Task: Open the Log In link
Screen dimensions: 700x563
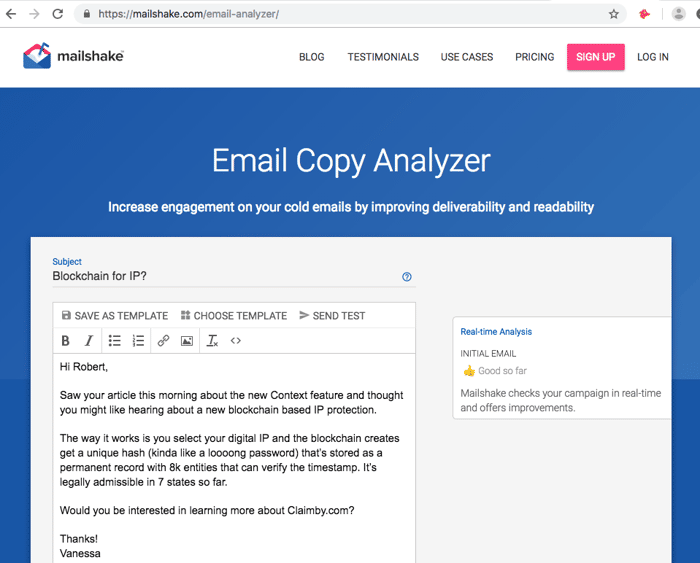Action: [x=653, y=57]
